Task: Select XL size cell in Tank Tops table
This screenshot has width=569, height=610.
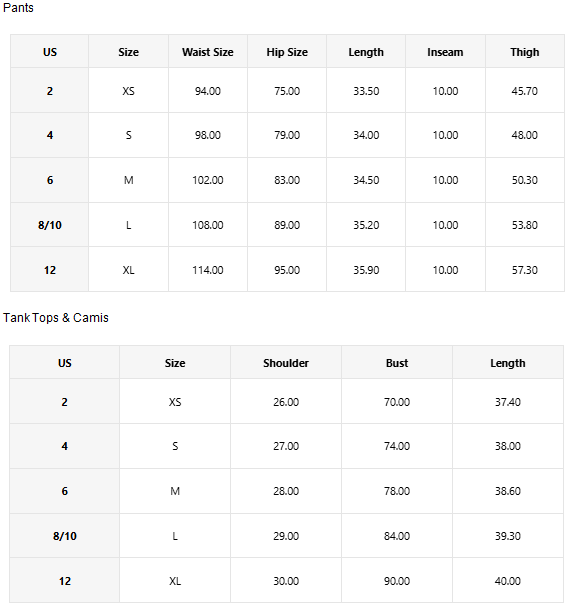Action: [x=175, y=581]
